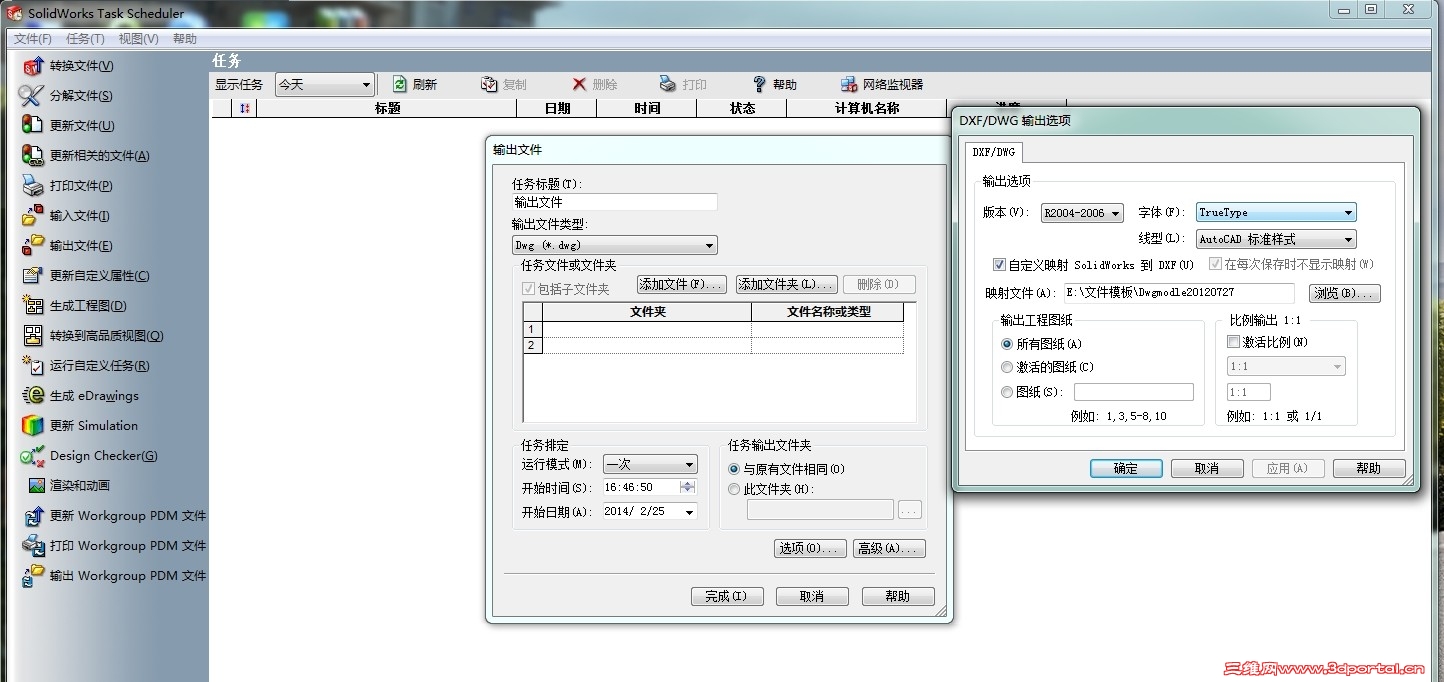This screenshot has height=682, width=1444.
Task: Click 生成 eDrawings icon
Action: pos(33,396)
